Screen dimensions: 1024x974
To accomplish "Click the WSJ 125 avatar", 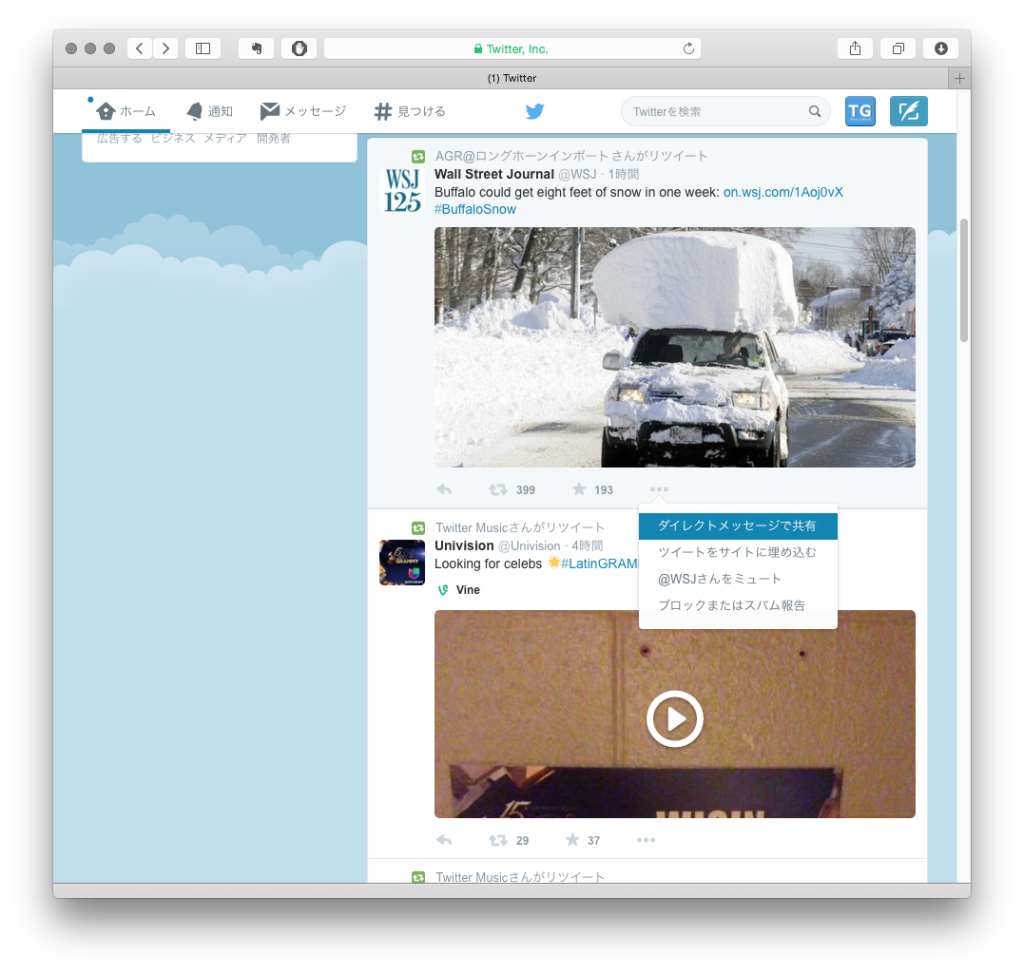I will tap(402, 191).
